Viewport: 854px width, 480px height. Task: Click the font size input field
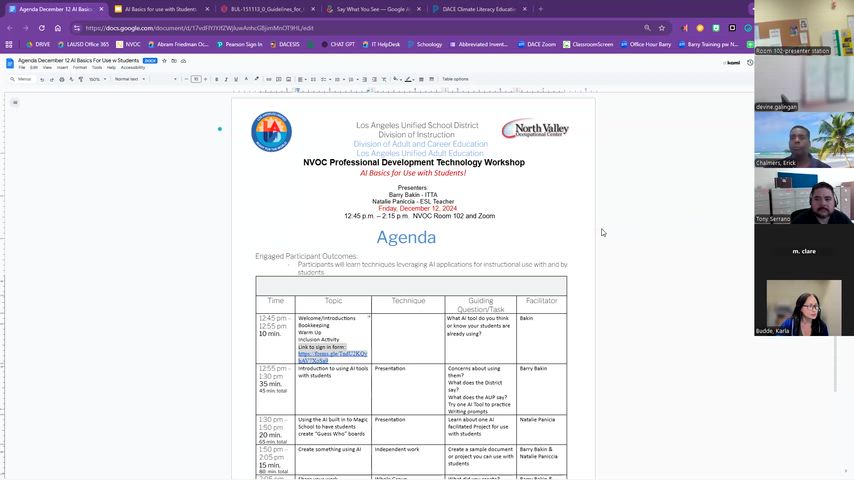[196, 79]
